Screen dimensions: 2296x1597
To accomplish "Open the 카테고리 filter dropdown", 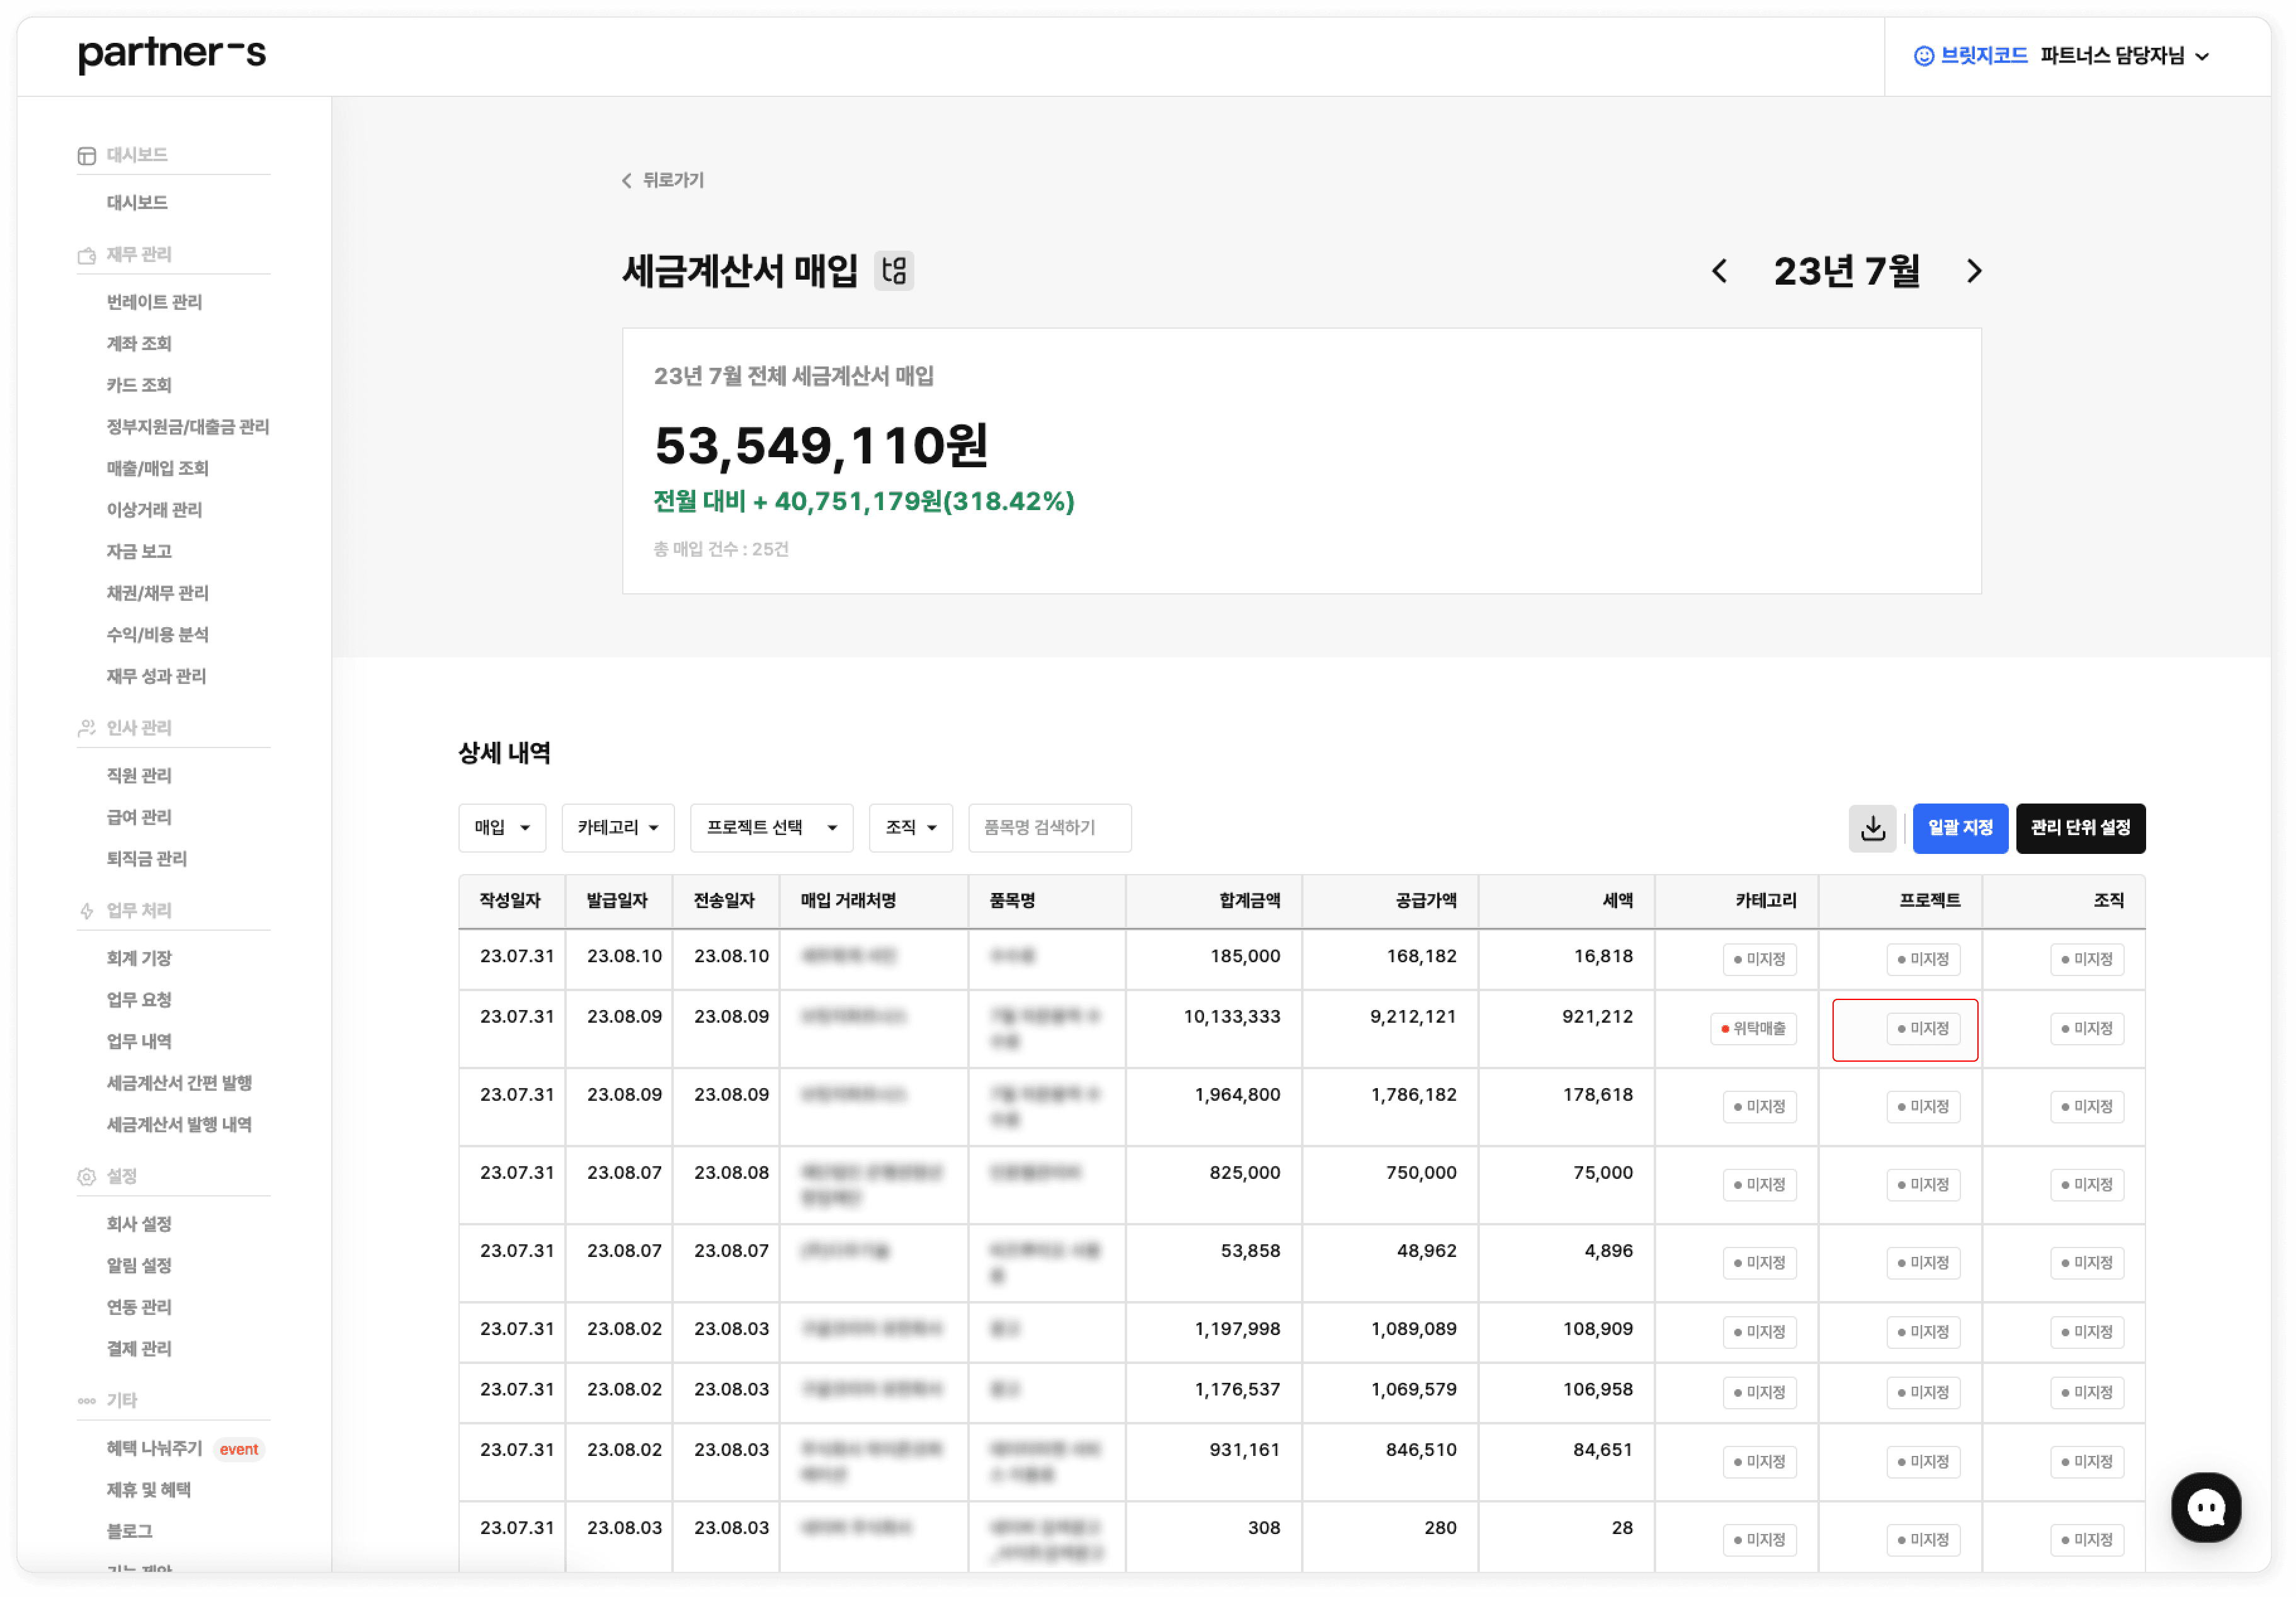I will (x=618, y=828).
